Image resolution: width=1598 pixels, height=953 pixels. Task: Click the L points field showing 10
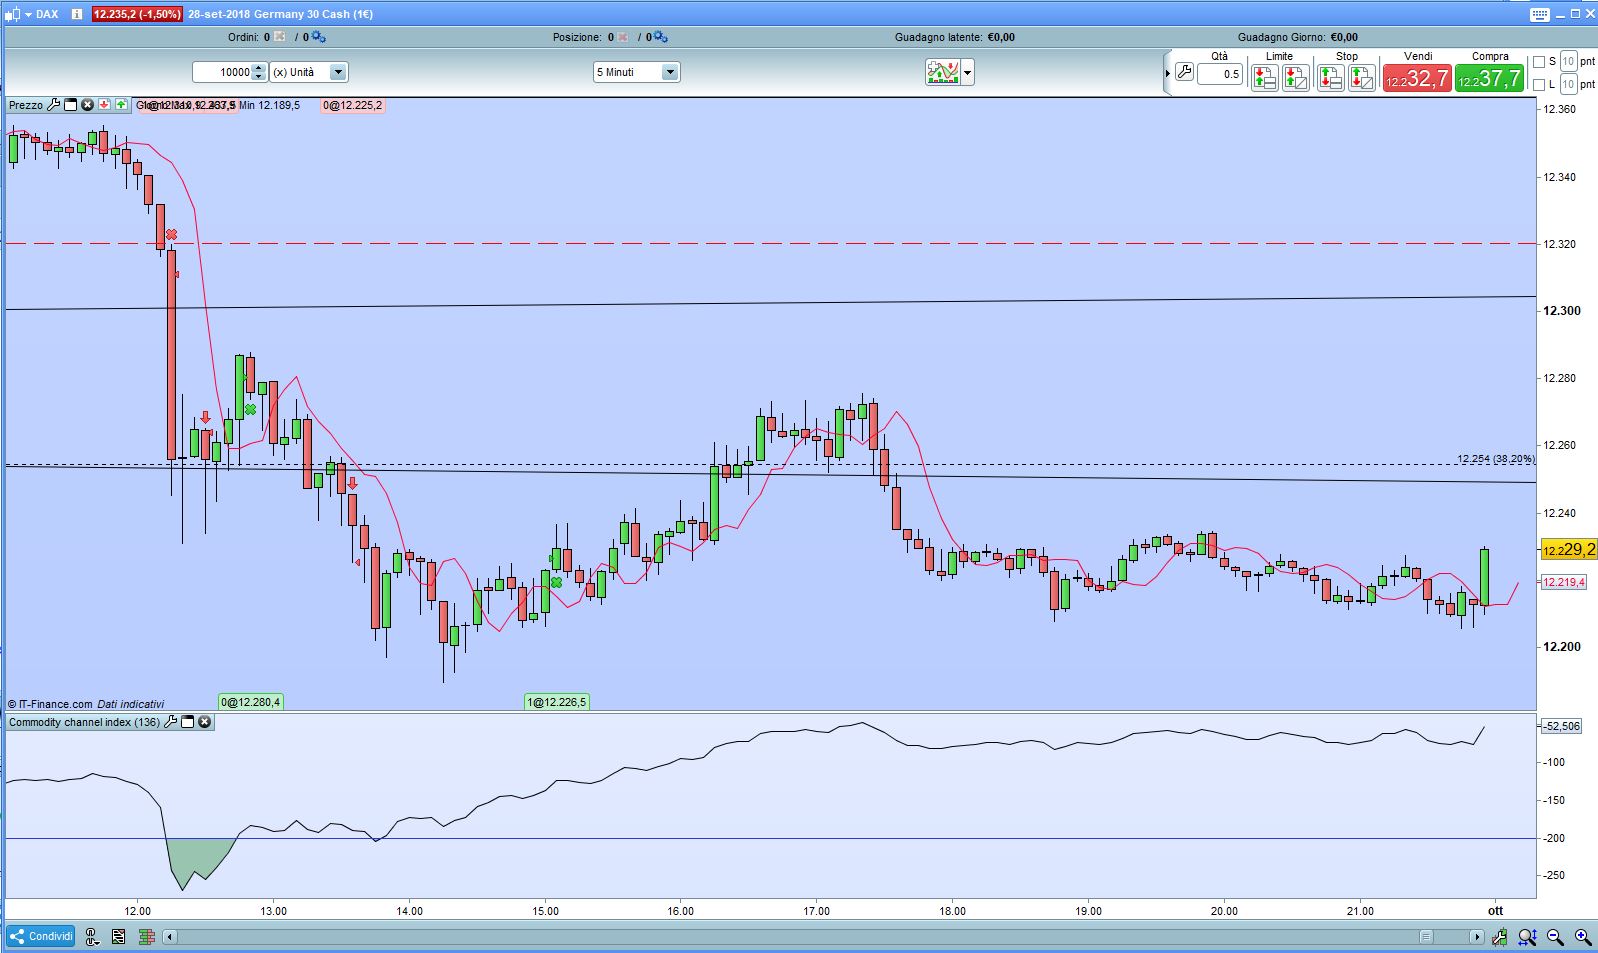[1568, 85]
